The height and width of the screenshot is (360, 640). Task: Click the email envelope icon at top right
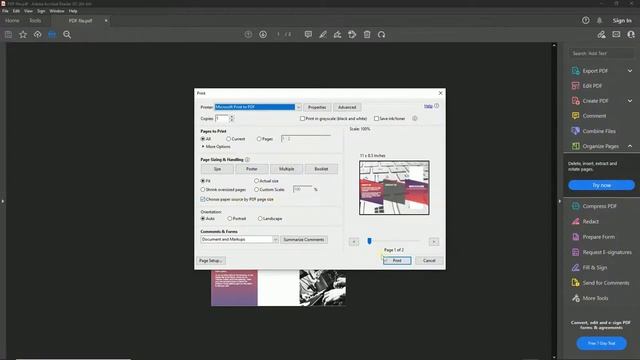616,35
